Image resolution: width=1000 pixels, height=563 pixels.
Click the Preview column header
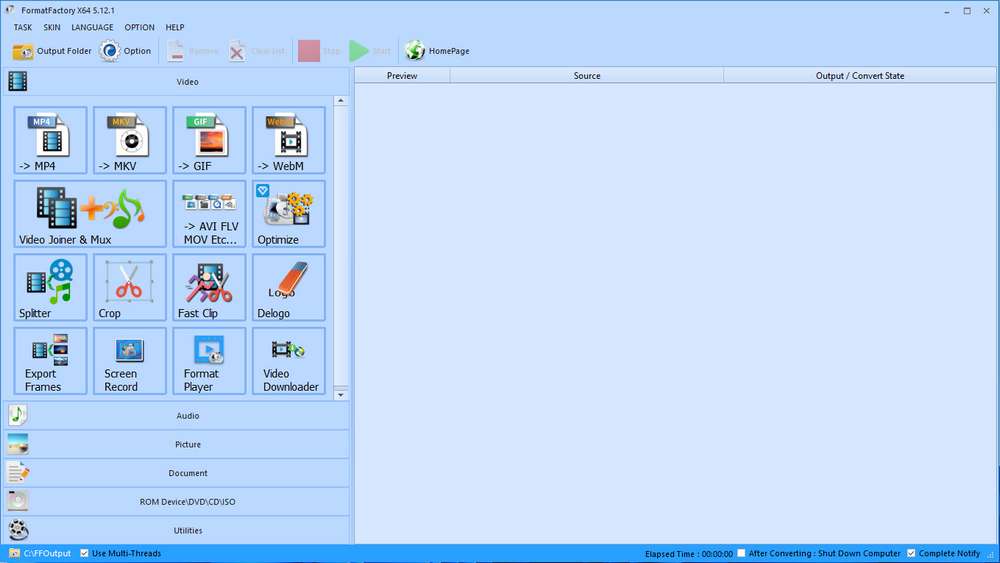[402, 76]
